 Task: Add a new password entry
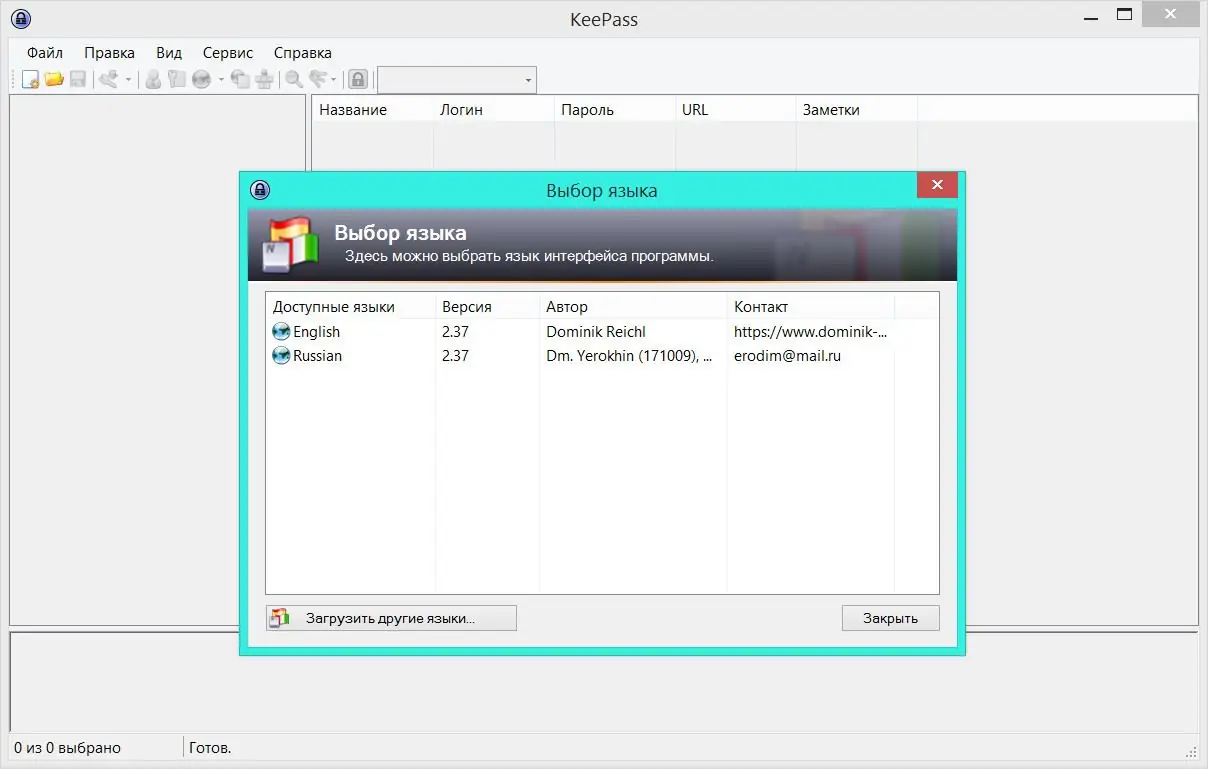click(x=111, y=78)
